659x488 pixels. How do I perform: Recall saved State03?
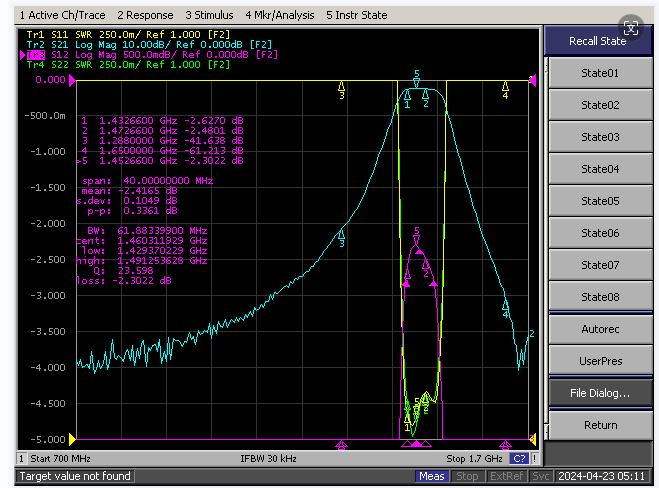tap(600, 137)
